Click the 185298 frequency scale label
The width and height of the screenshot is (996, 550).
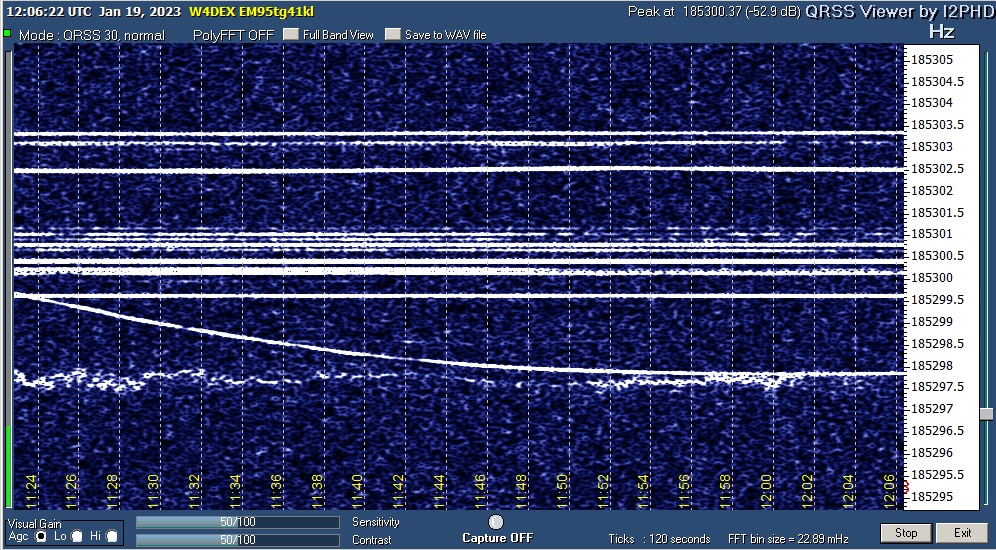point(932,365)
